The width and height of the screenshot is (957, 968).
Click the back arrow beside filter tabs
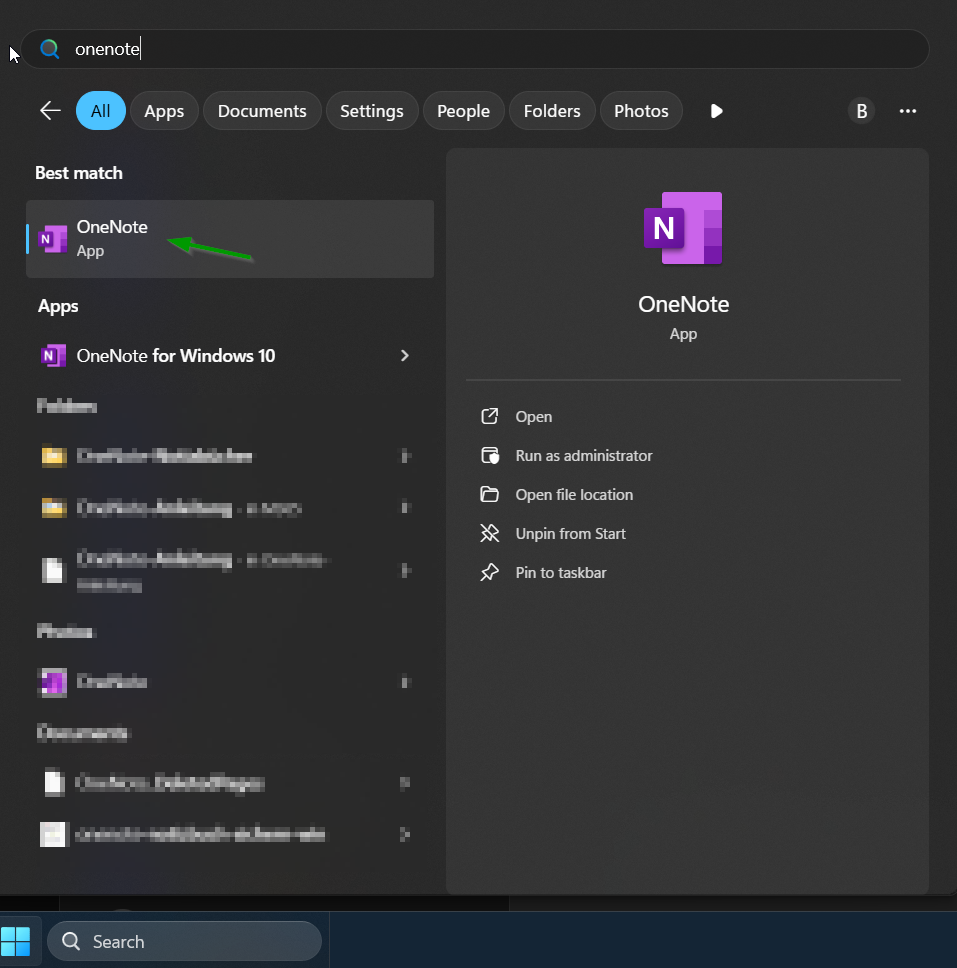click(x=50, y=111)
